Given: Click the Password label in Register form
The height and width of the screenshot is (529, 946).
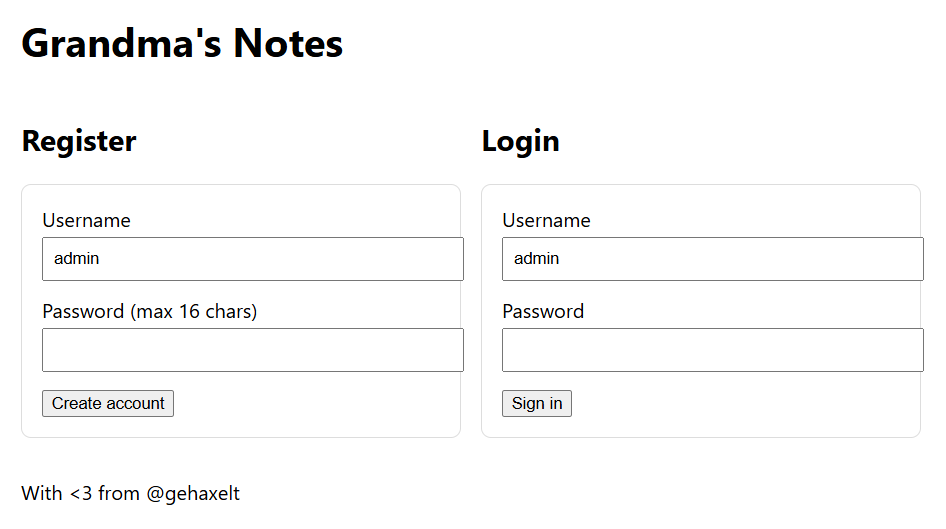Looking at the screenshot, I should coord(83,311).
